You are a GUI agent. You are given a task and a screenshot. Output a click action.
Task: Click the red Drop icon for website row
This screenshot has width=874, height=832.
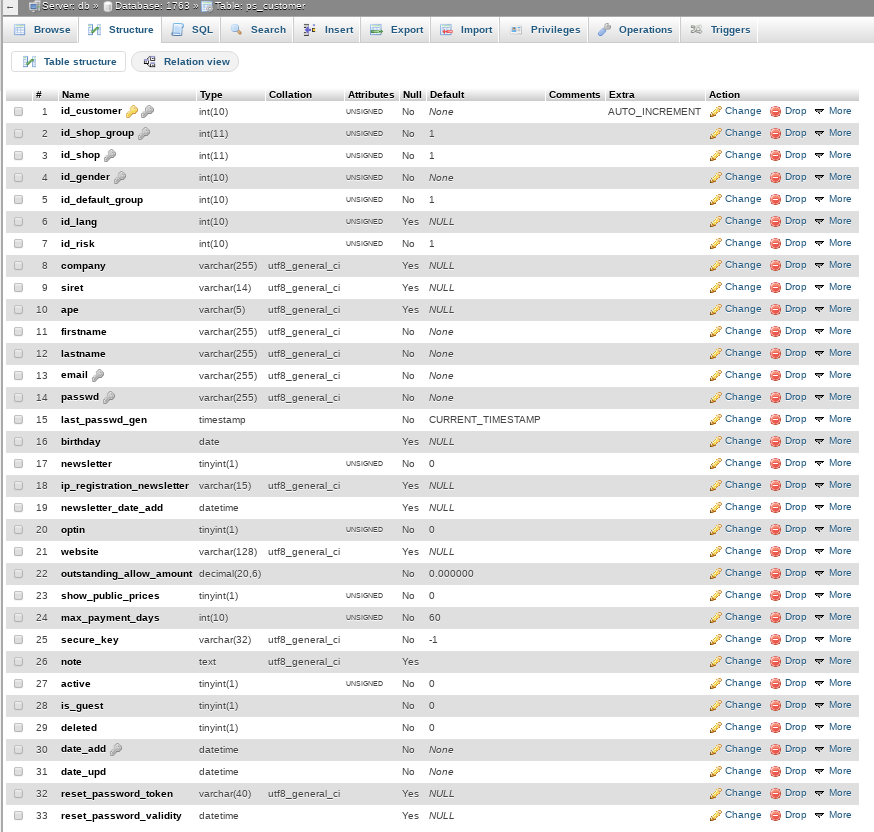(775, 552)
